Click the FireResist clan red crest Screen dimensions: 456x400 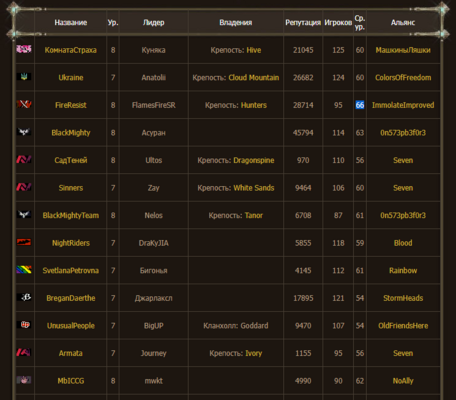tap(24, 104)
